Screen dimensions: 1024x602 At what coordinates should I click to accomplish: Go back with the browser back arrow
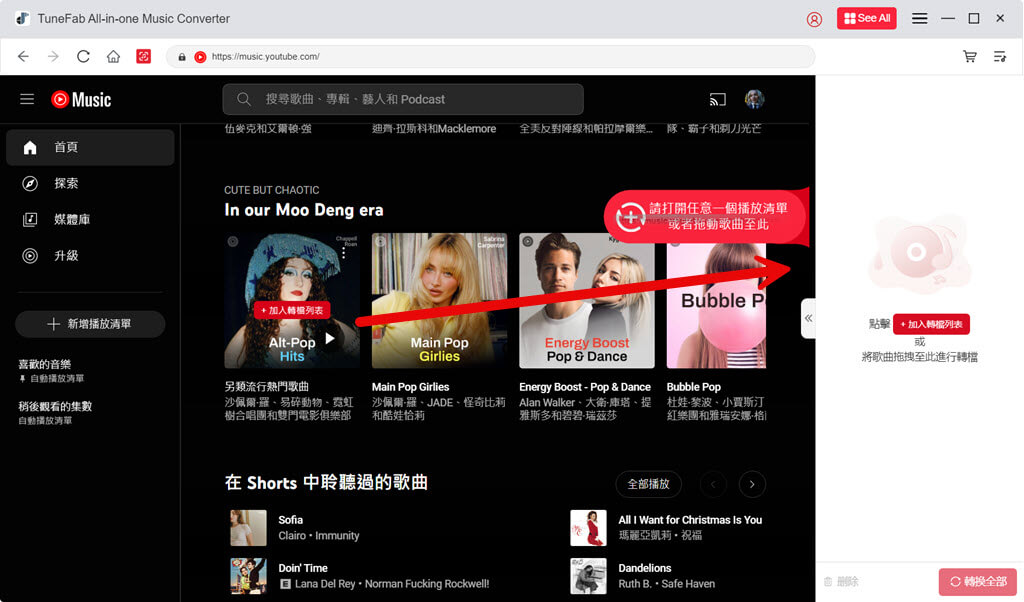click(x=23, y=57)
